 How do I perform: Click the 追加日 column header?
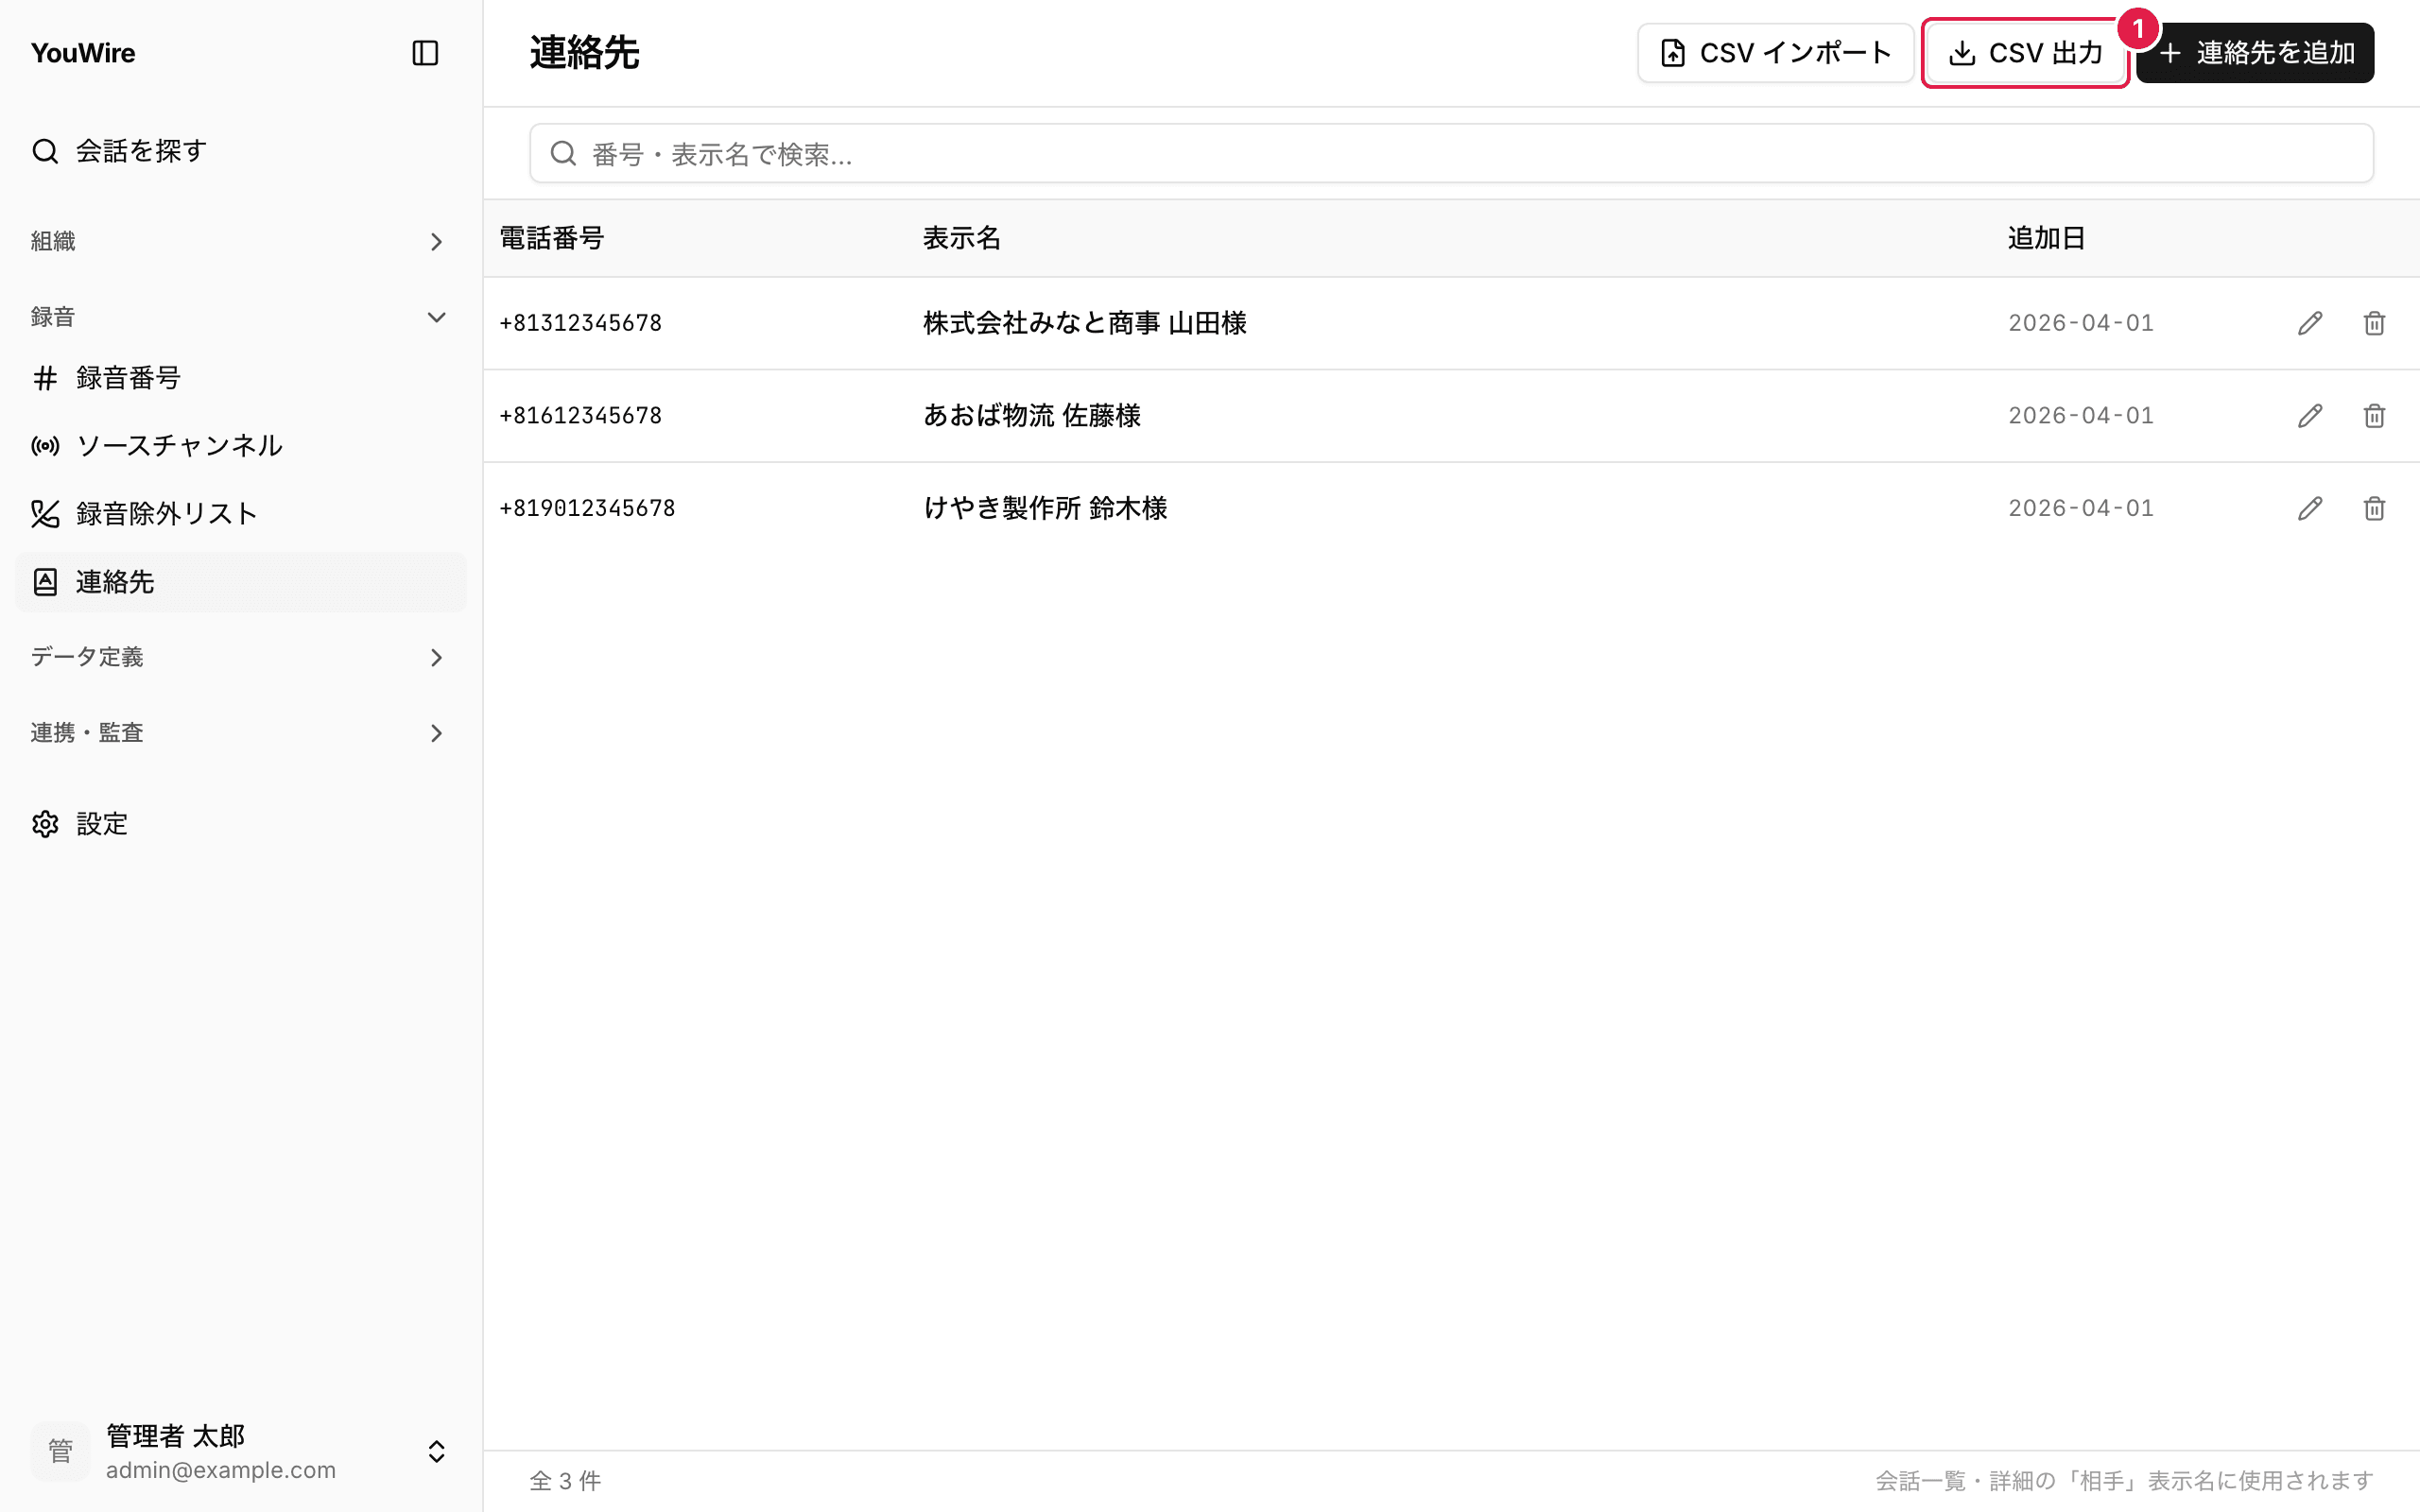point(2046,238)
